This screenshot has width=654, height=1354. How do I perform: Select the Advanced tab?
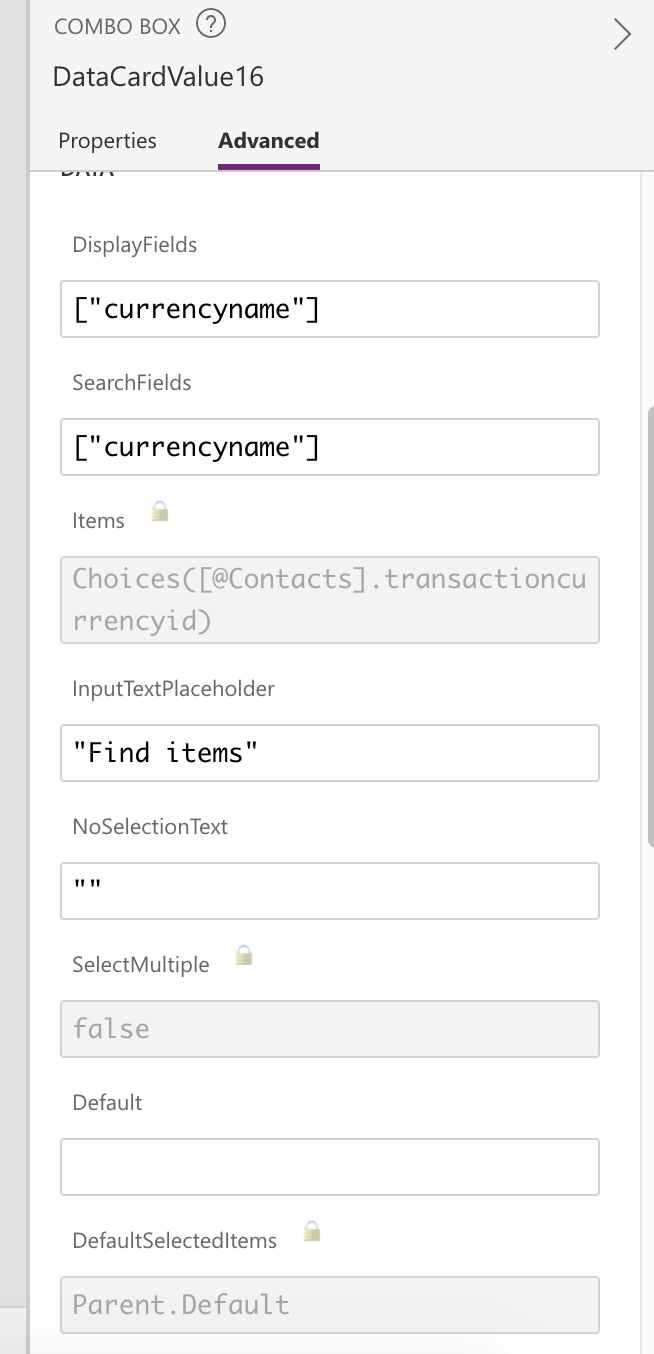[268, 141]
